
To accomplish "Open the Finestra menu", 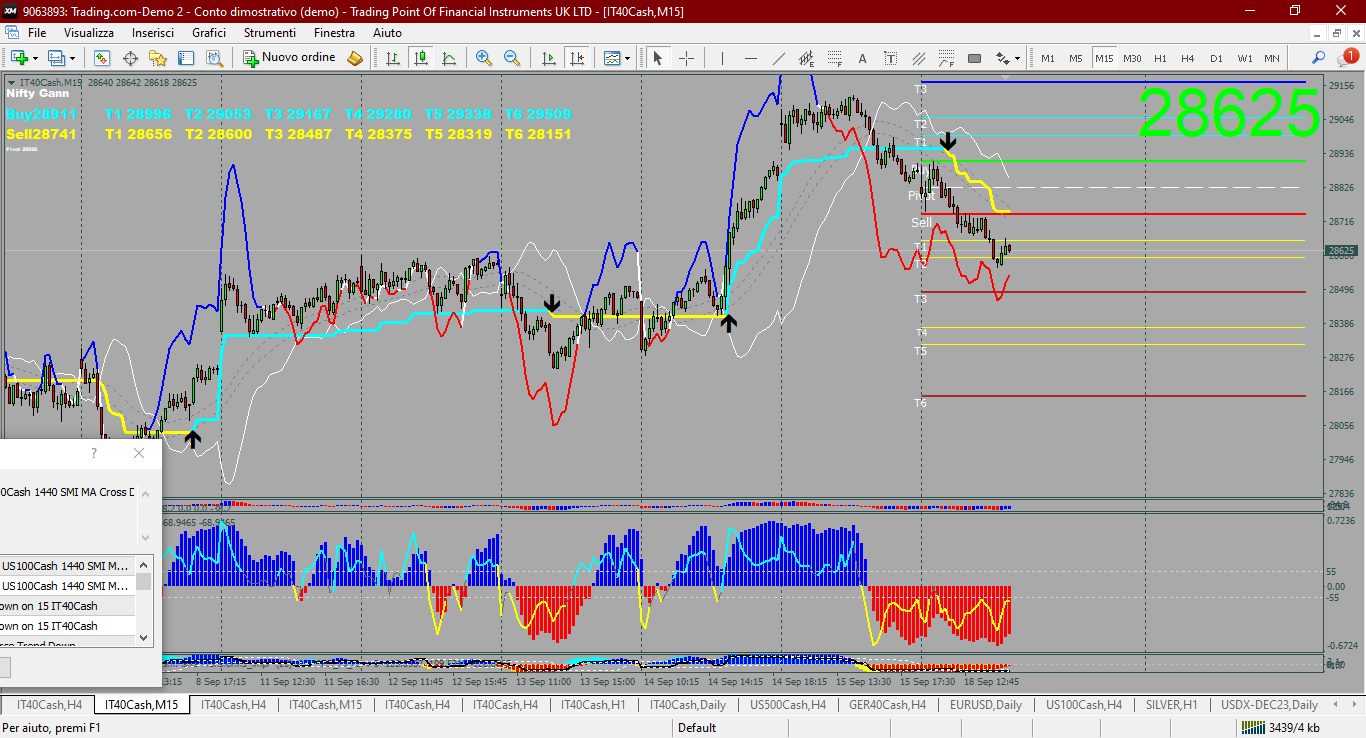I will tap(334, 33).
